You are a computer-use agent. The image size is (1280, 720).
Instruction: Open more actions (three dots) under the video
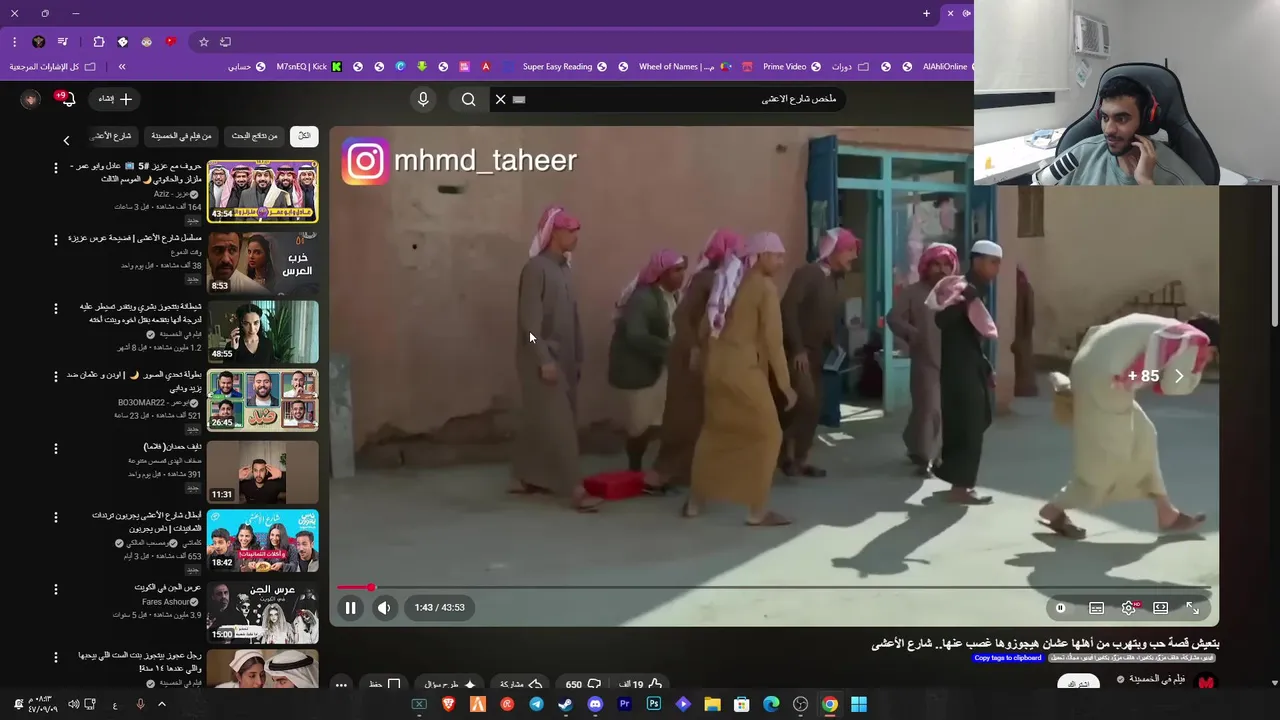click(341, 685)
